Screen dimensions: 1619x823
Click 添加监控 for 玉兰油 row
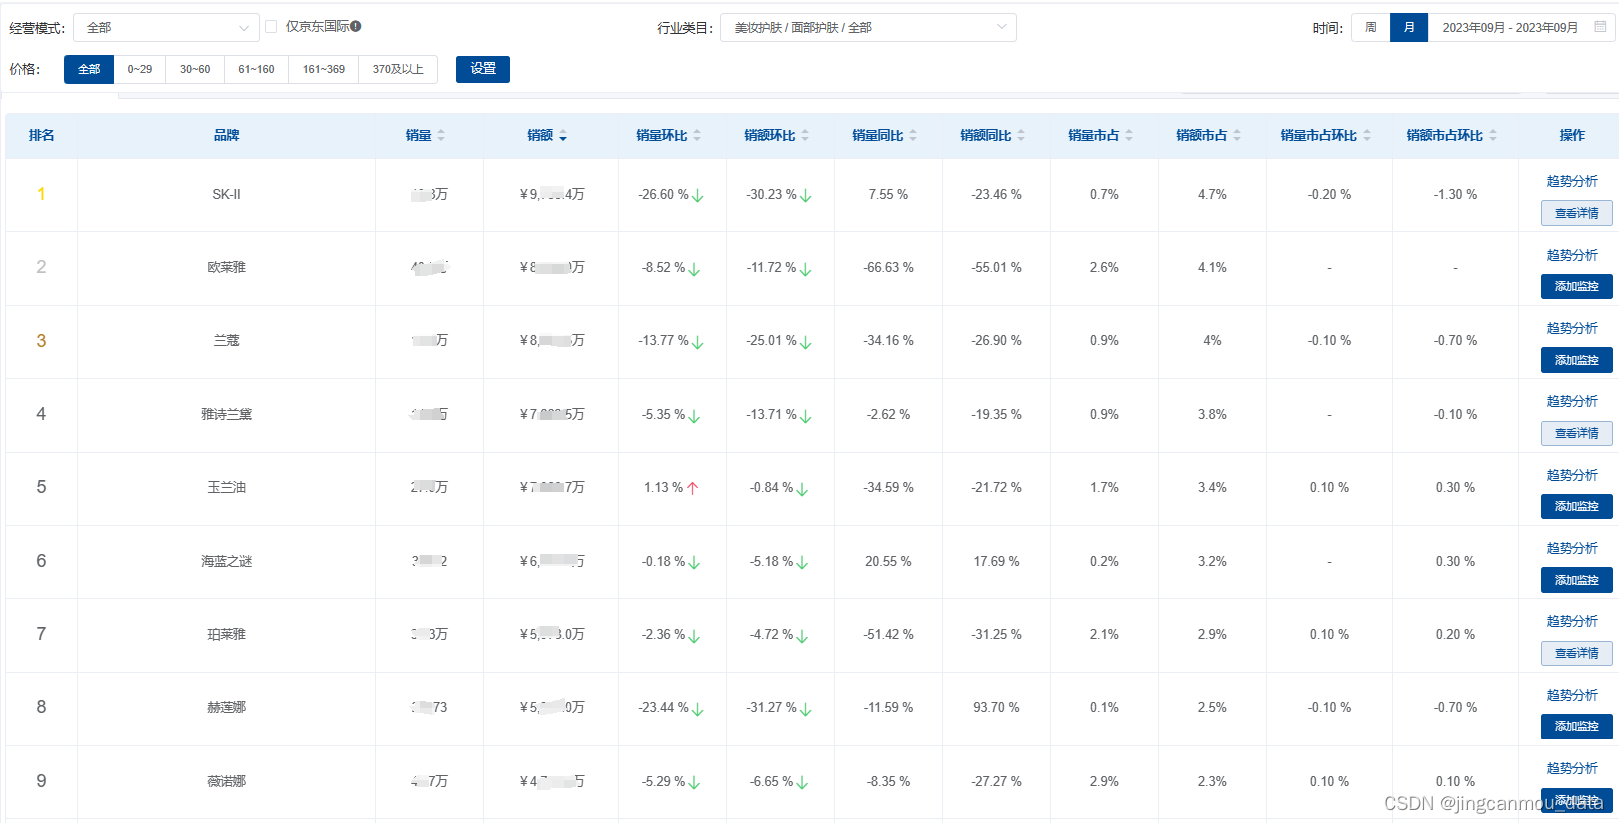(x=1577, y=506)
